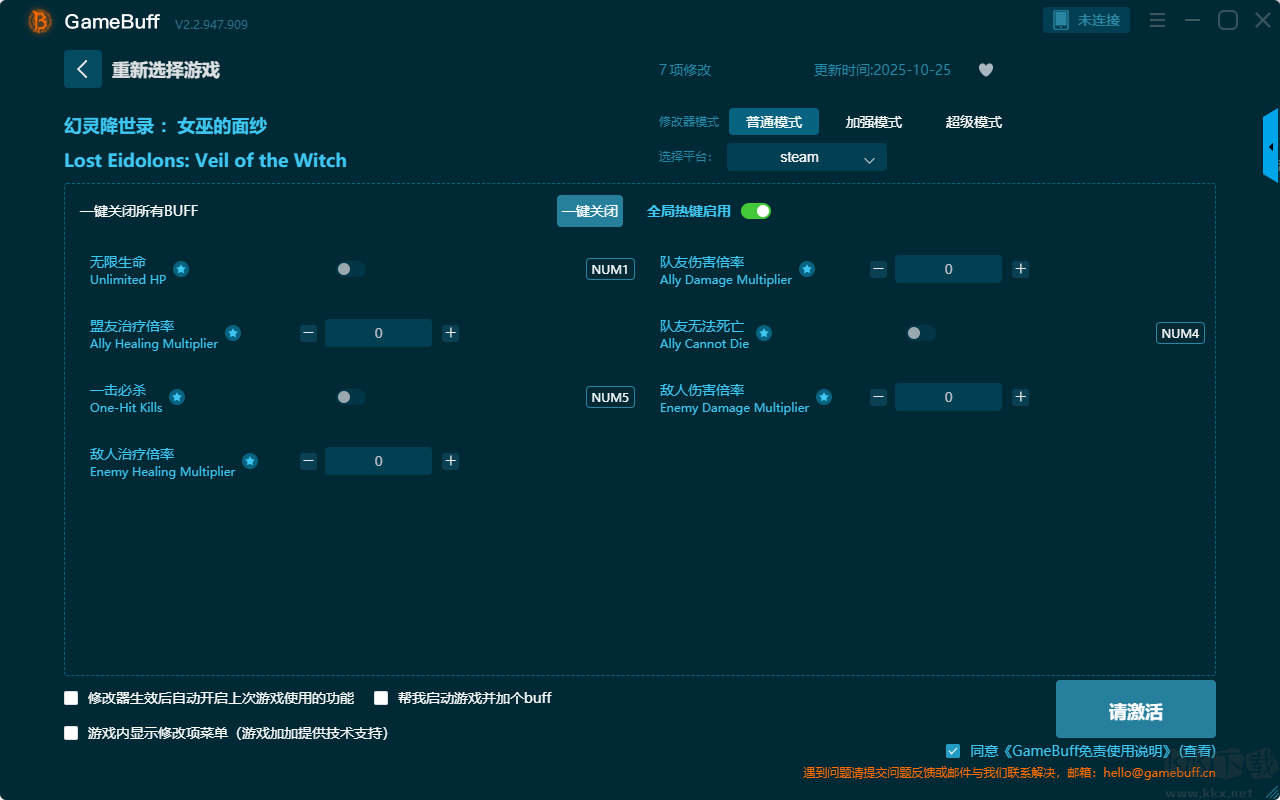Click the Enemy Healing Multiplier value field
Screen dimensions: 1280x800
[x=378, y=461]
